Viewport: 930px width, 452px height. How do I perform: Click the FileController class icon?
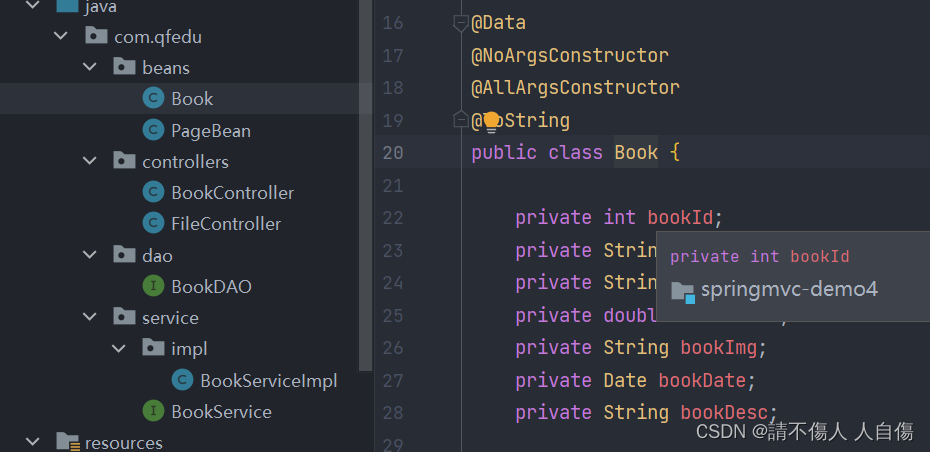coord(154,224)
